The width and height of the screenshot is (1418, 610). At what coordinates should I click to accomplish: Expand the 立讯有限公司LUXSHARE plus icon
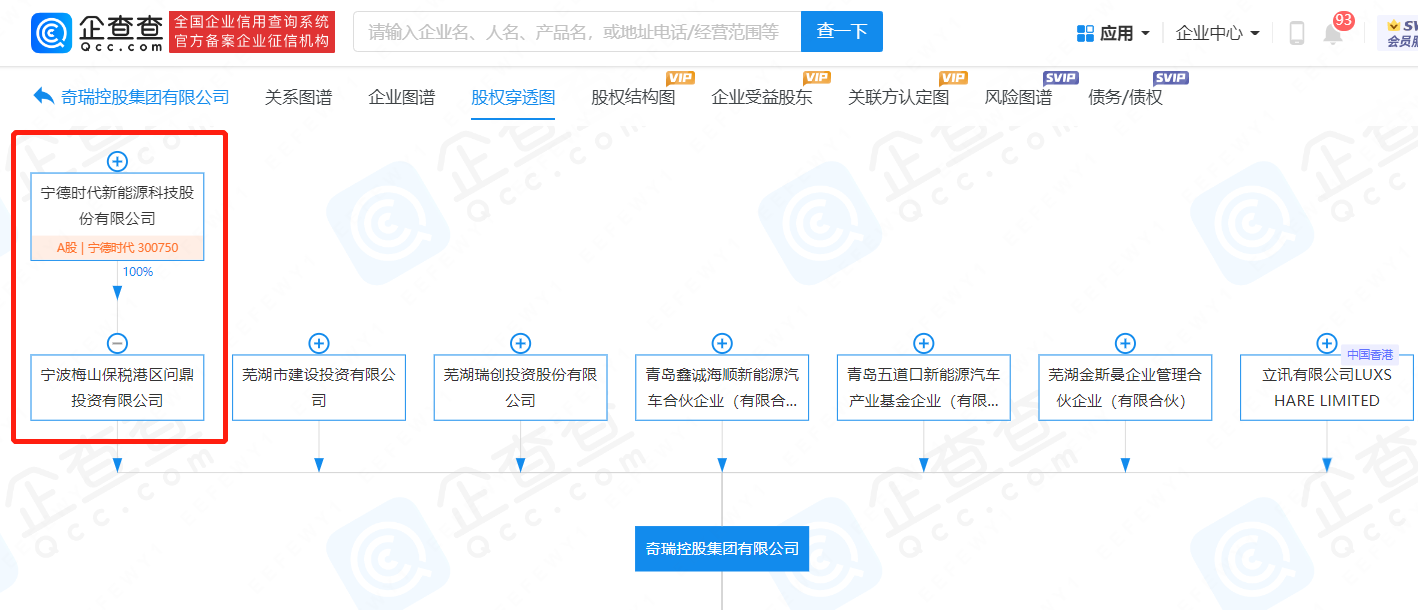pos(1327,343)
